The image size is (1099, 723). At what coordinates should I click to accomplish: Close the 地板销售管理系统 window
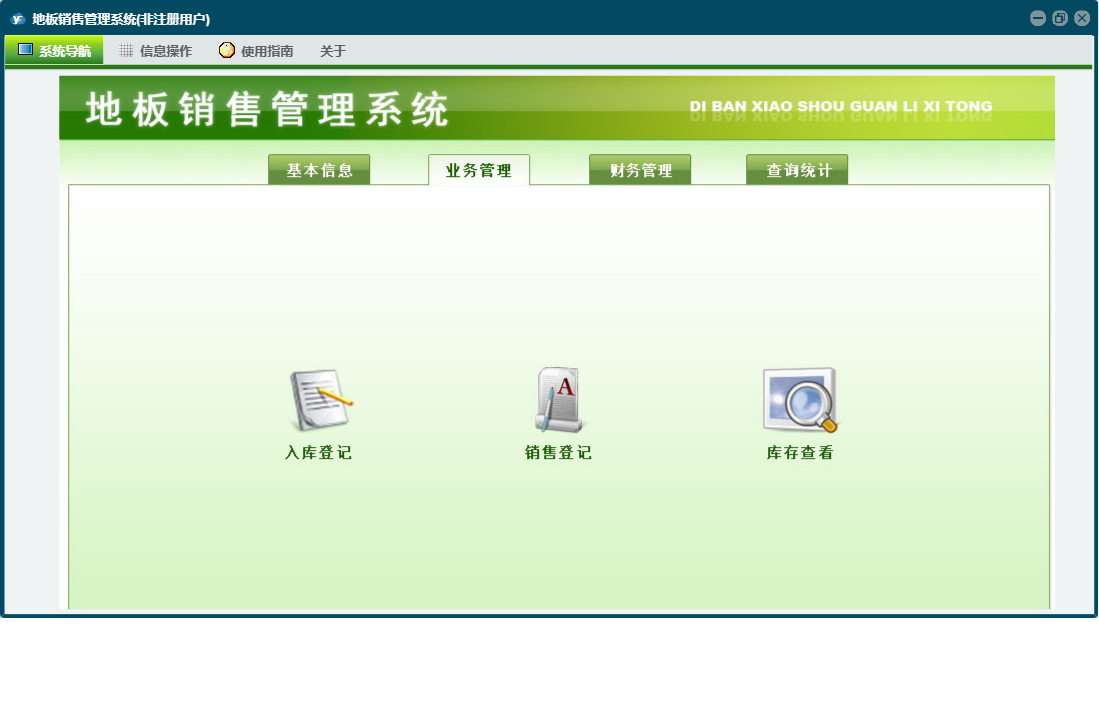1082,18
